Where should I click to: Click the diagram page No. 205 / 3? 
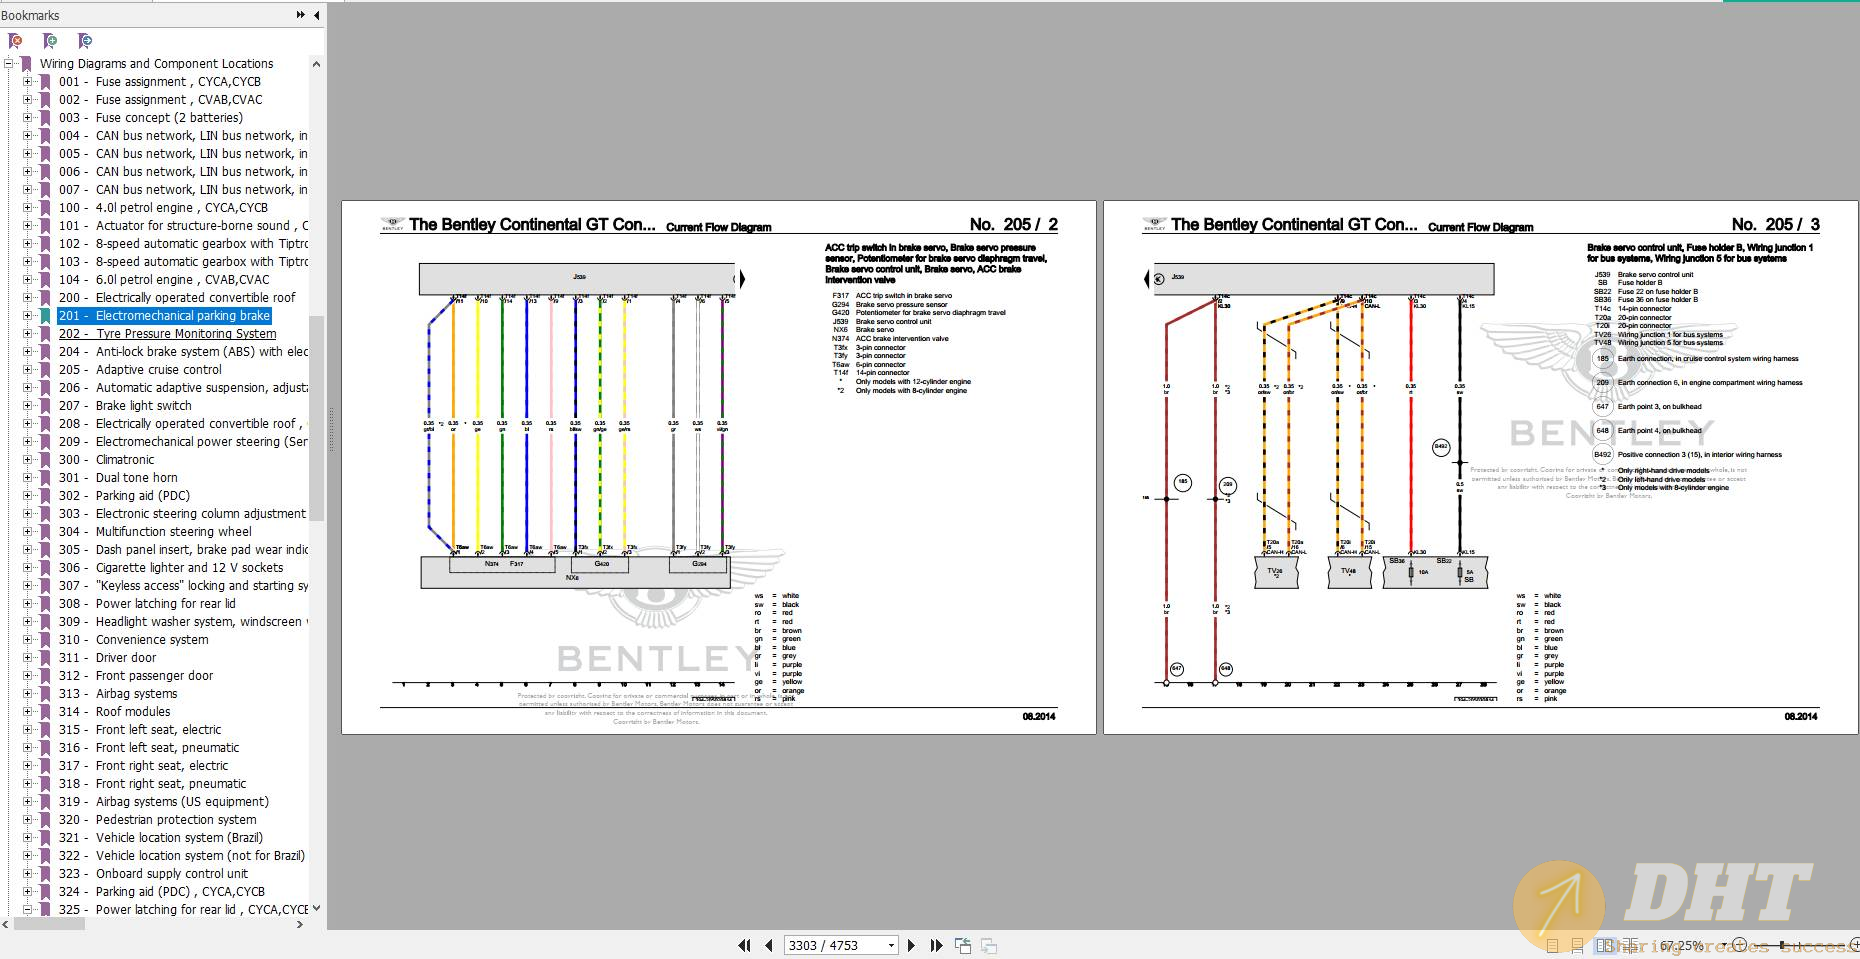(1480, 467)
